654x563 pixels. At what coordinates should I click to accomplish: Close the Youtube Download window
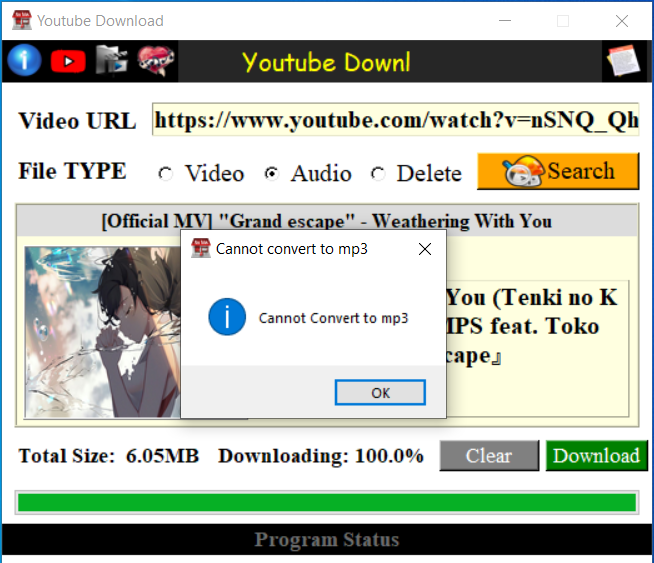click(621, 20)
